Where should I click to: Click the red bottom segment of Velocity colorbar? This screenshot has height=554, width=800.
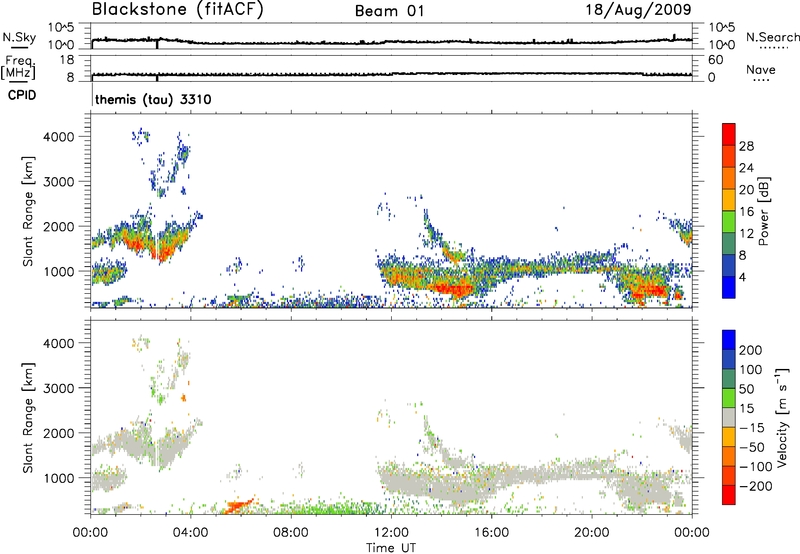[729, 495]
